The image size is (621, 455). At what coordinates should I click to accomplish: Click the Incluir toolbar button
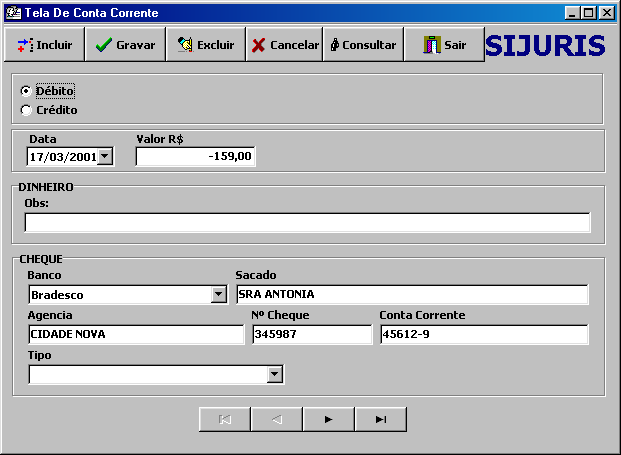click(44, 45)
